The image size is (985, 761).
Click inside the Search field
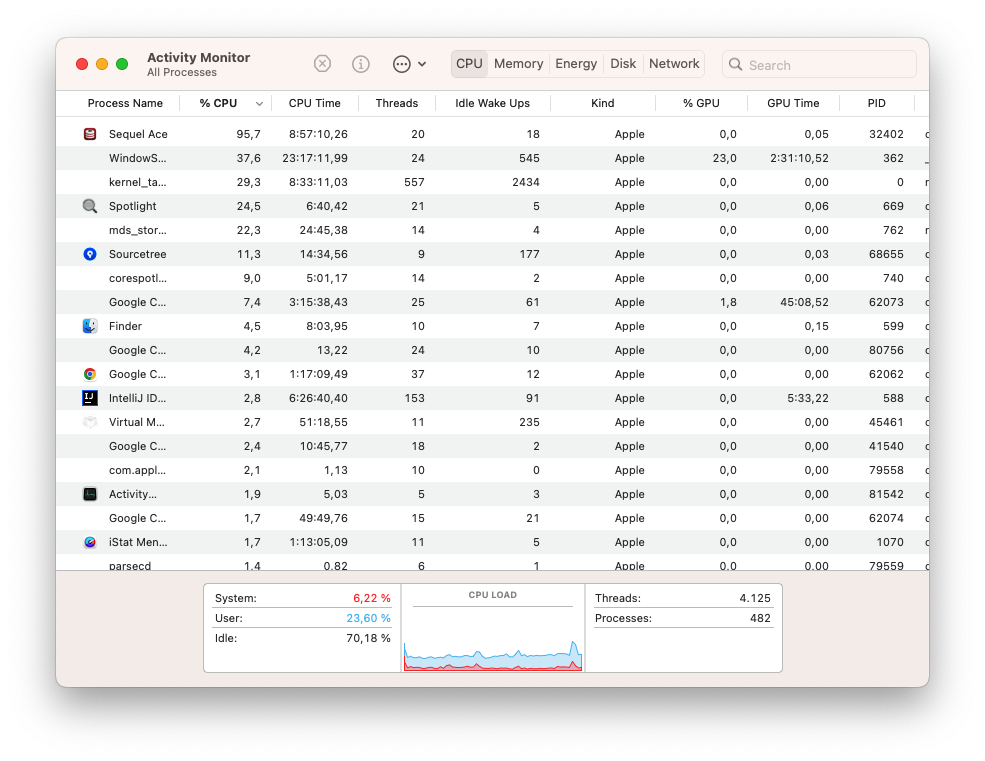coord(818,64)
